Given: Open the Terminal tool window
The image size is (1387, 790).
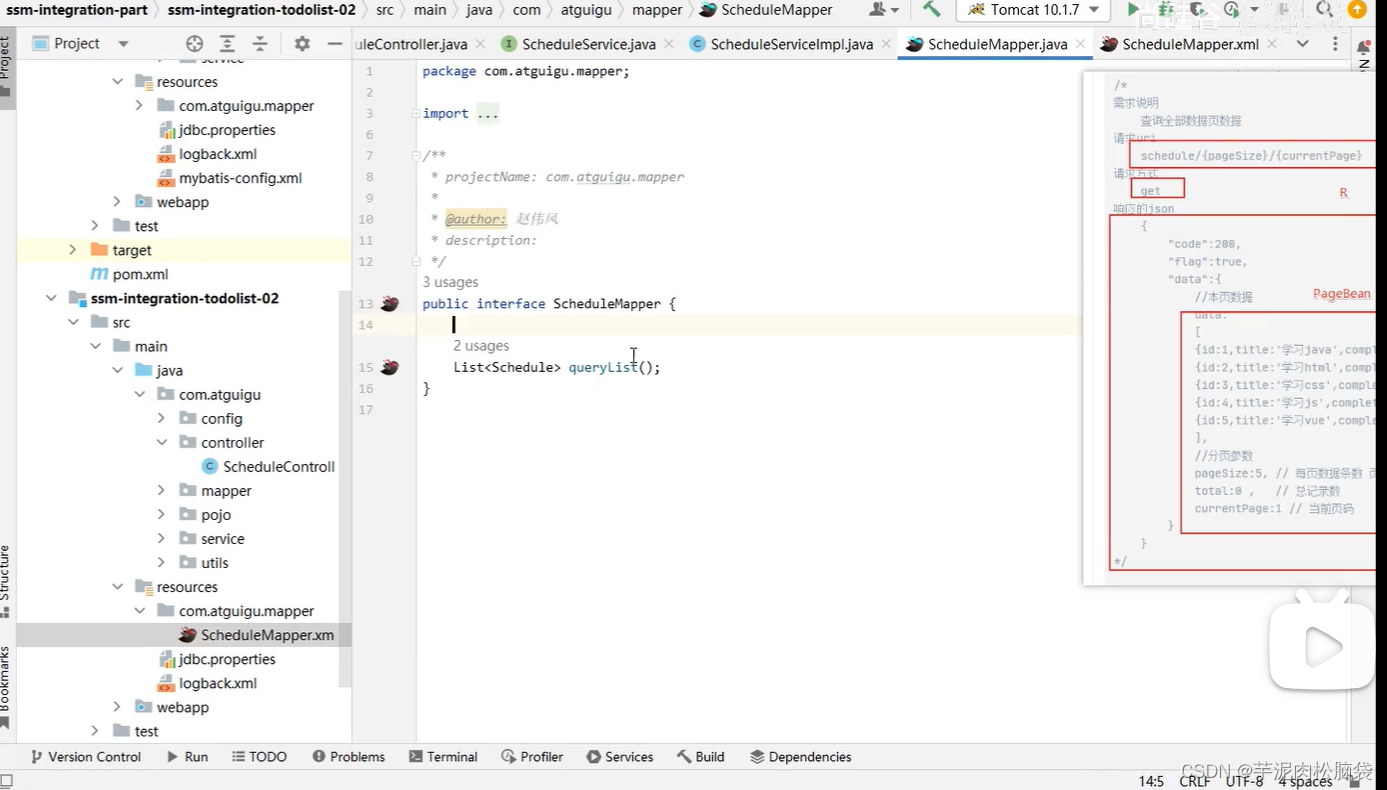Looking at the screenshot, I should (x=443, y=757).
